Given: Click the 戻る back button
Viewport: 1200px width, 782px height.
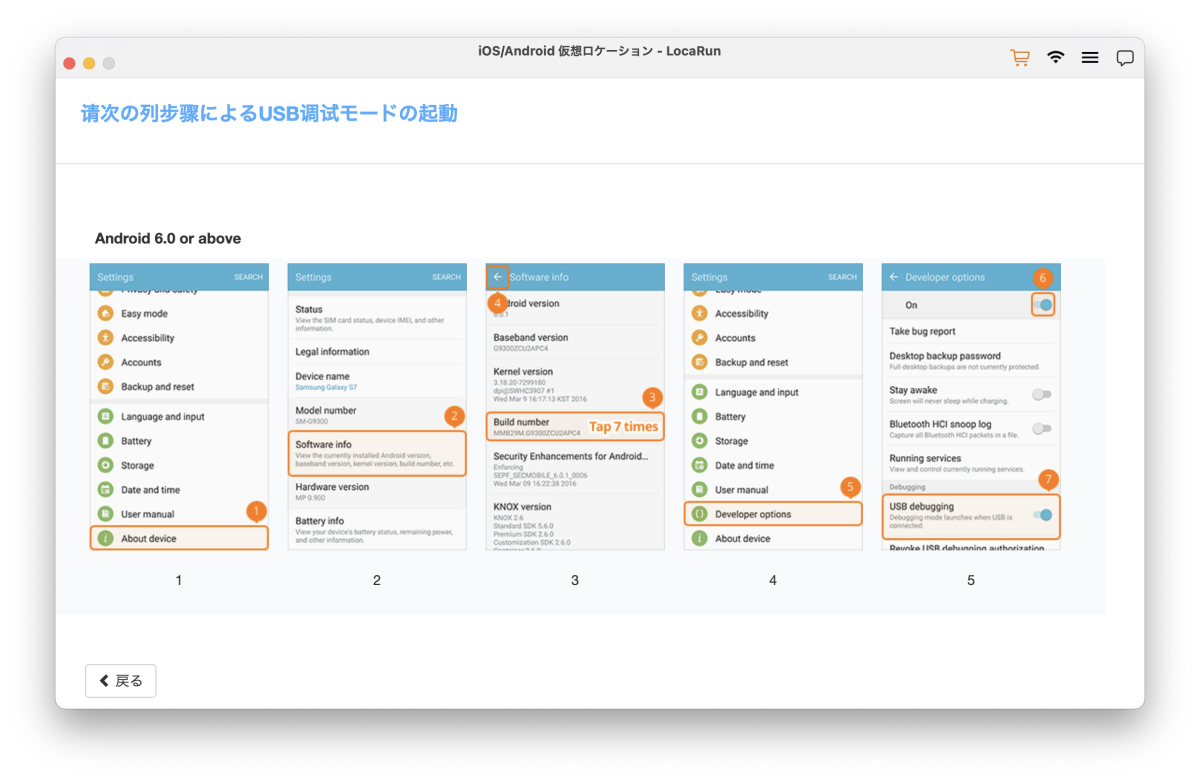Looking at the screenshot, I should (121, 681).
